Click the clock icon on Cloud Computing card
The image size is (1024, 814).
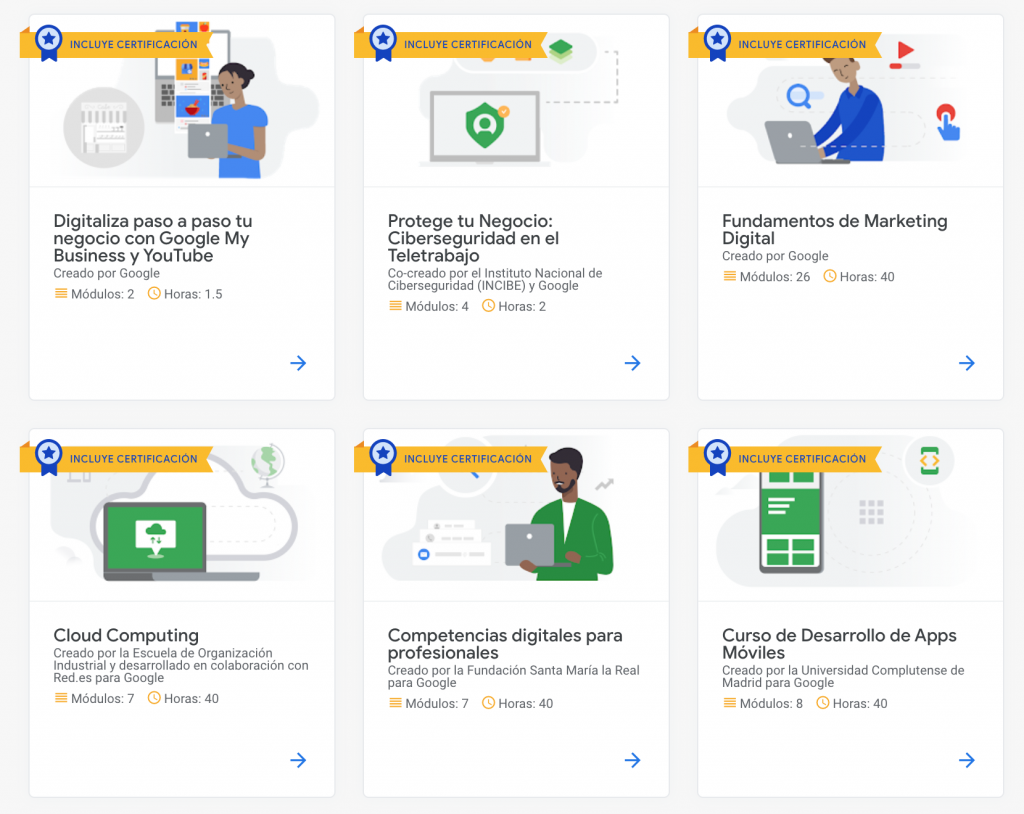tap(154, 698)
